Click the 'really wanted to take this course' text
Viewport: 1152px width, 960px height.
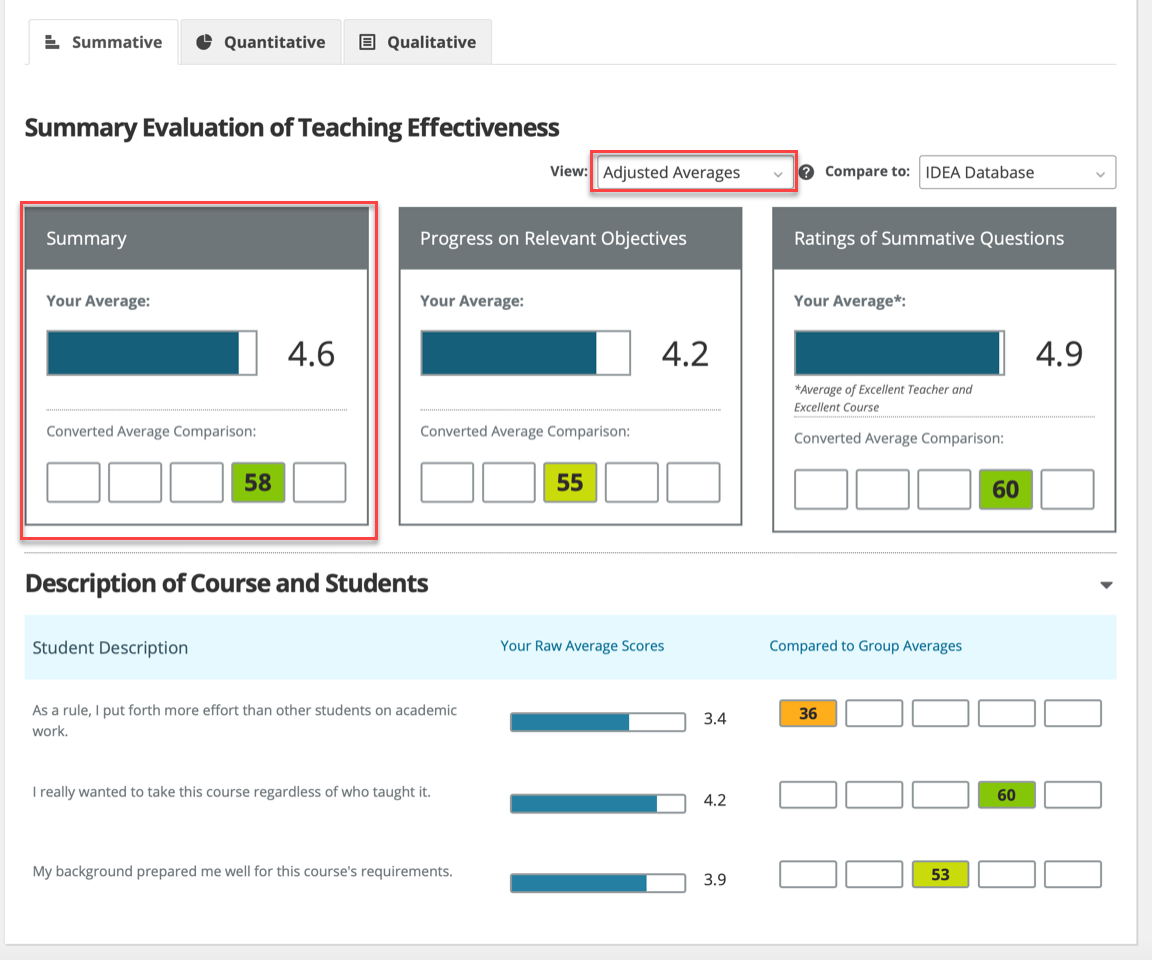coord(231,792)
